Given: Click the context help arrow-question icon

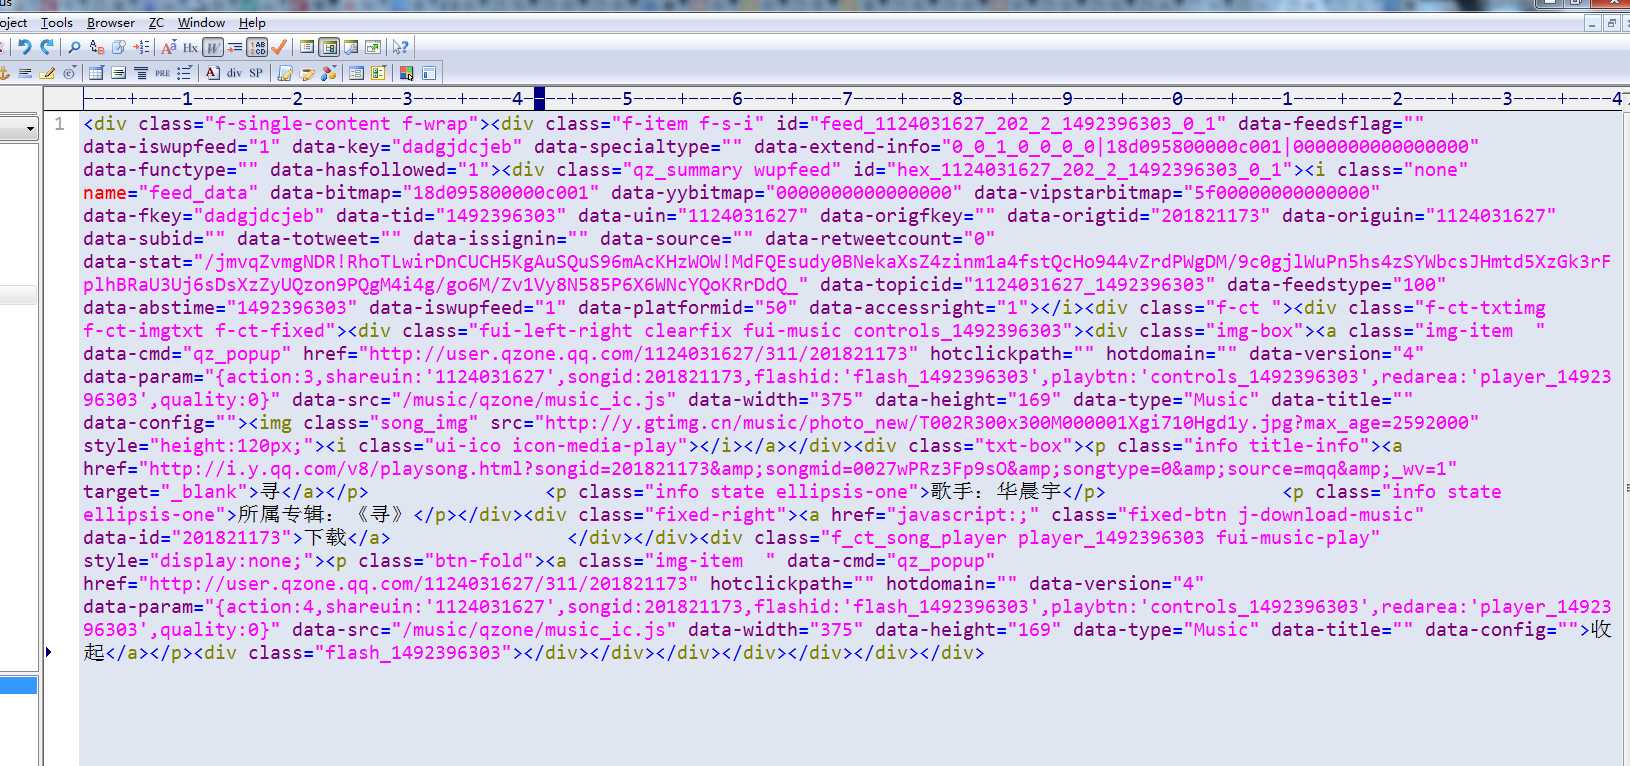Looking at the screenshot, I should tap(400, 47).
